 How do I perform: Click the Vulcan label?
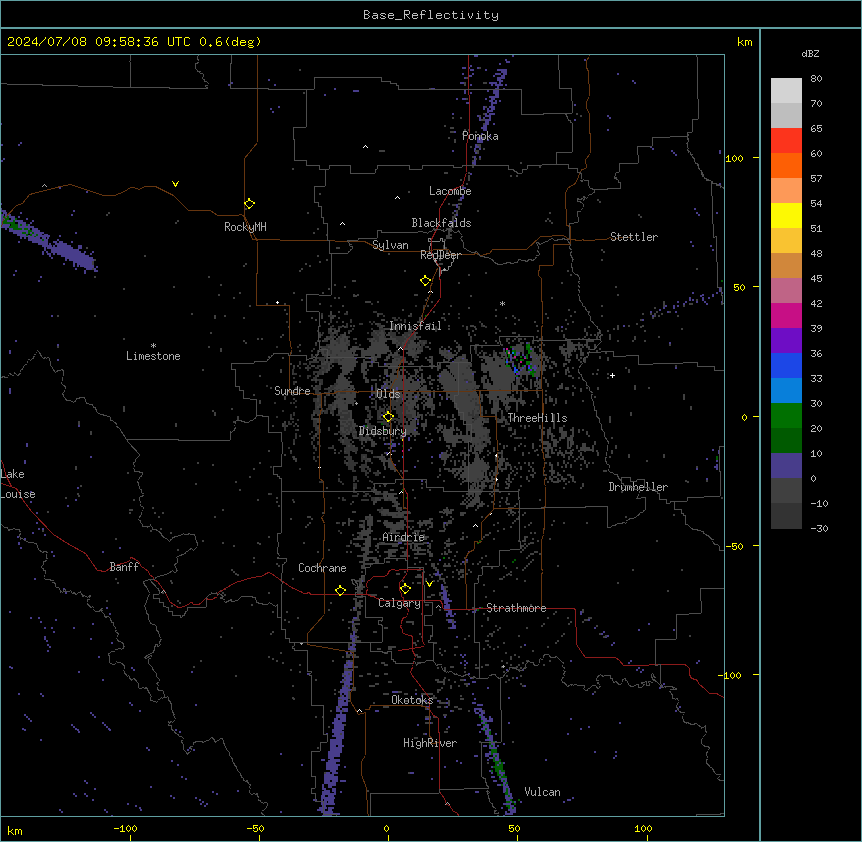[x=543, y=792]
